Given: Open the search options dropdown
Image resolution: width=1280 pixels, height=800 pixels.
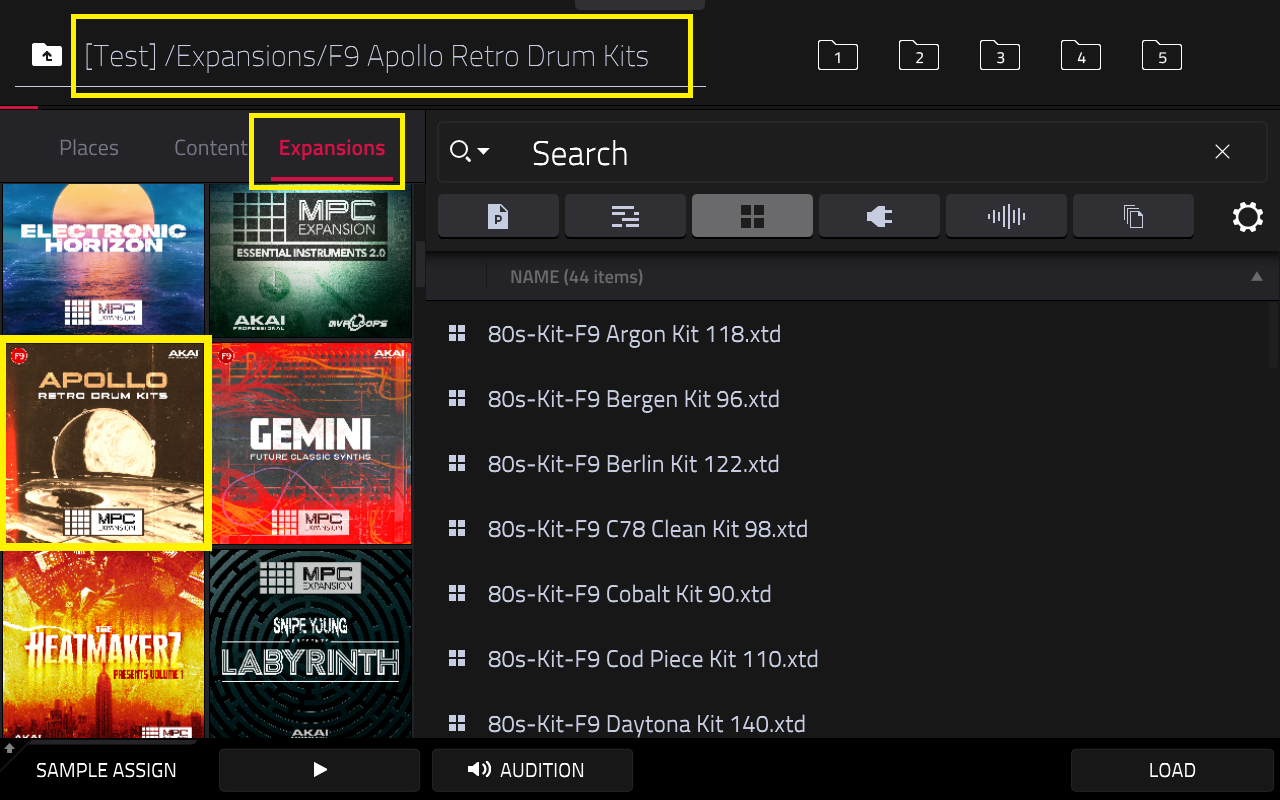Looking at the screenshot, I should pyautogui.click(x=469, y=152).
